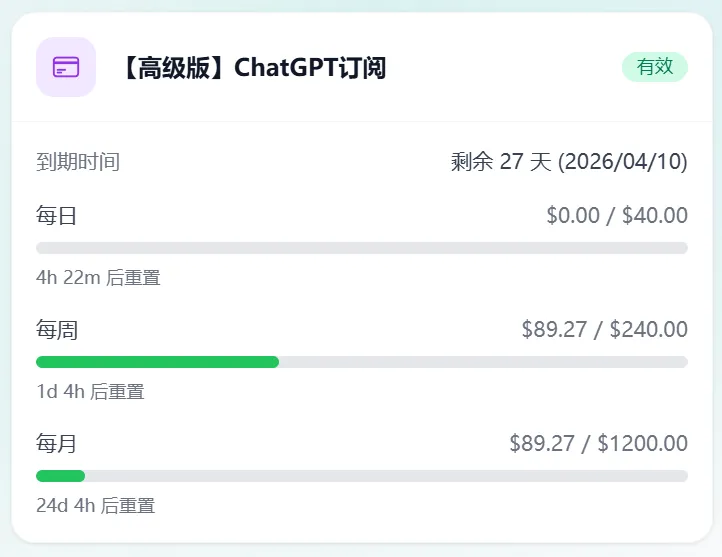
Task: Click the 每日 daily quota label
Action: click(57, 215)
